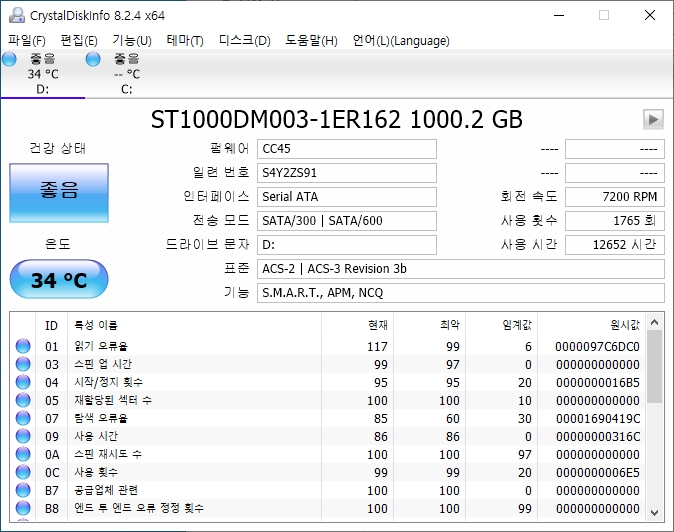Select the D: disk tab
The width and height of the screenshot is (674, 532).
pyautogui.click(x=43, y=74)
